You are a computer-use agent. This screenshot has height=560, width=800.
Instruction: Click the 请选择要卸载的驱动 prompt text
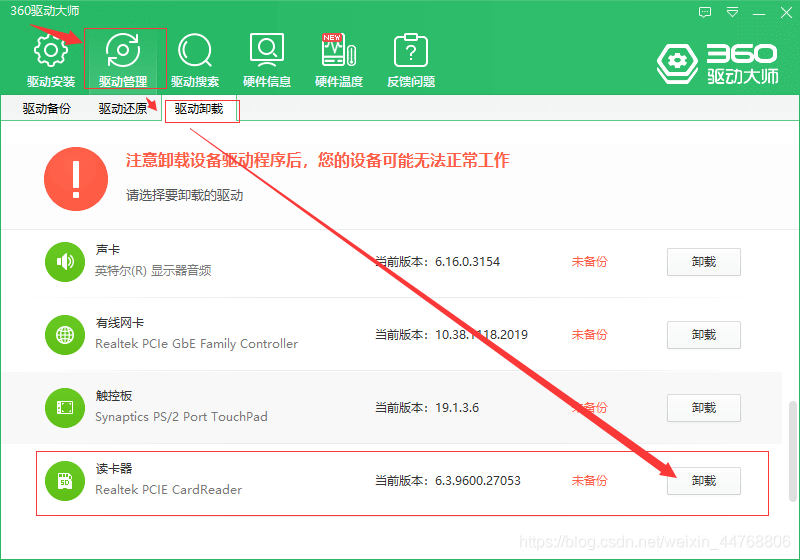pos(185,195)
